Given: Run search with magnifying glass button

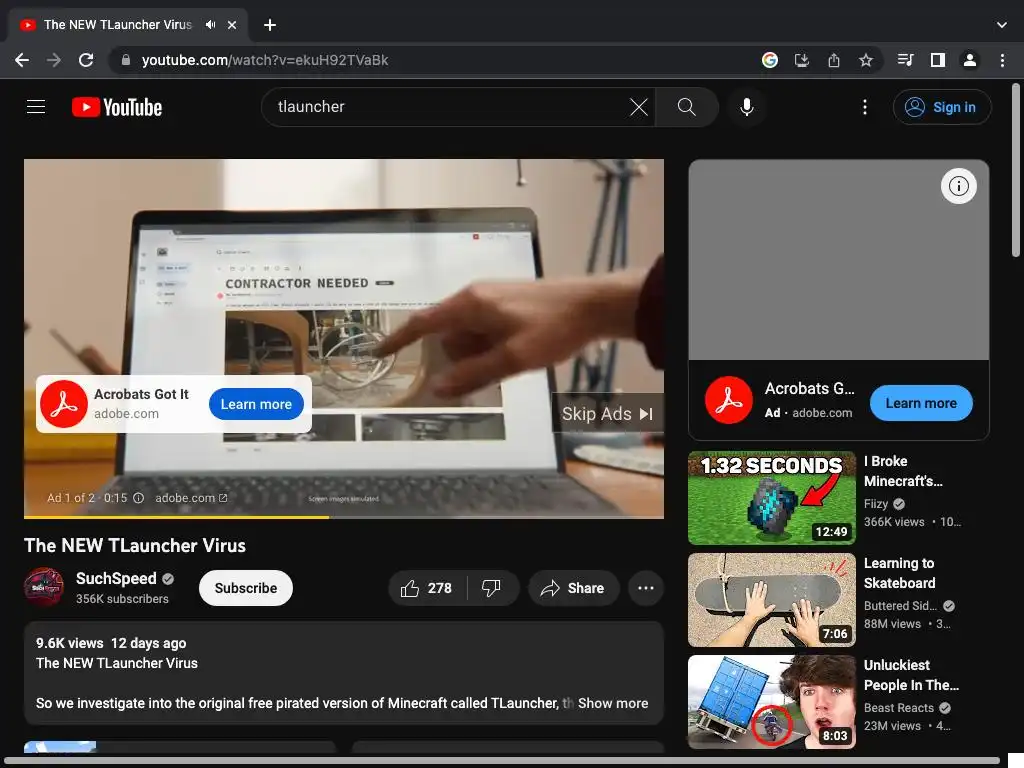Looking at the screenshot, I should coord(686,106).
